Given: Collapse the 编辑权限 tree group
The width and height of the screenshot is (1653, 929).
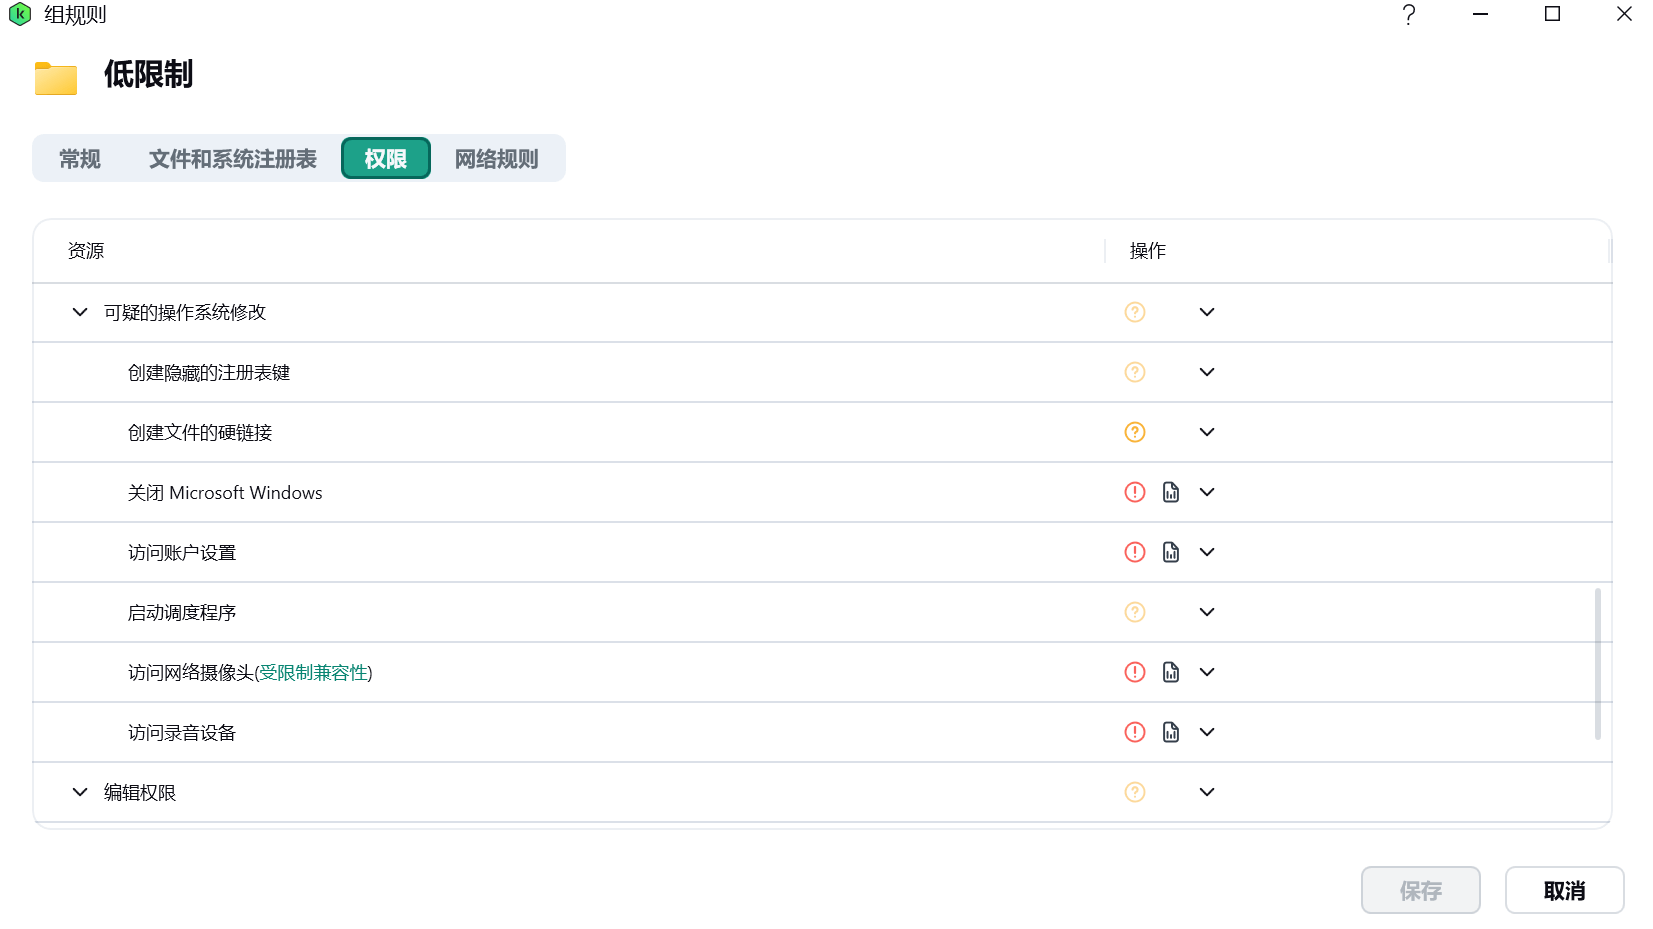Looking at the screenshot, I should 80,792.
